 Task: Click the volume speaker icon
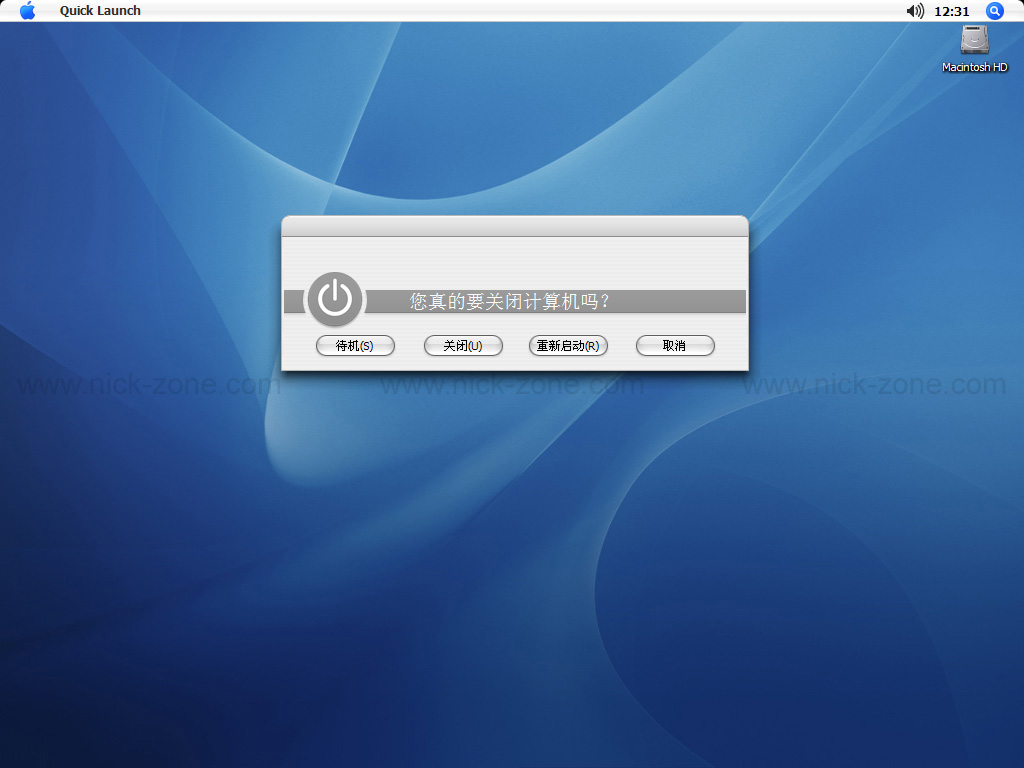click(915, 10)
